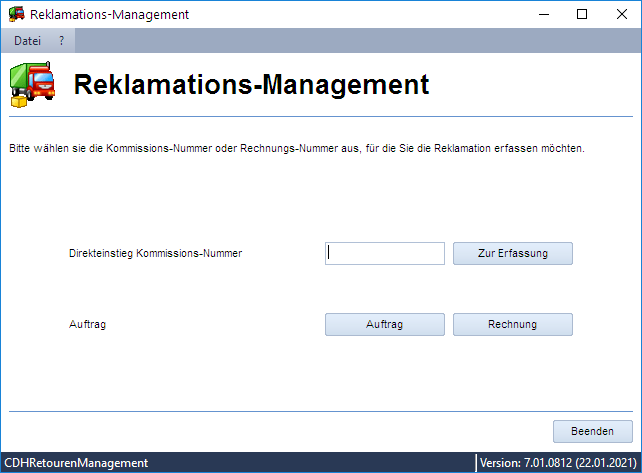Open the Datei menu
The image size is (642, 473).
click(27, 41)
